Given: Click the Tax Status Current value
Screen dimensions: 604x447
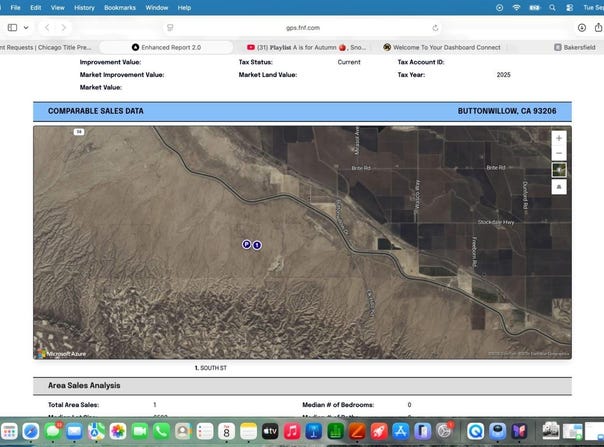Looking at the screenshot, I should click(349, 62).
